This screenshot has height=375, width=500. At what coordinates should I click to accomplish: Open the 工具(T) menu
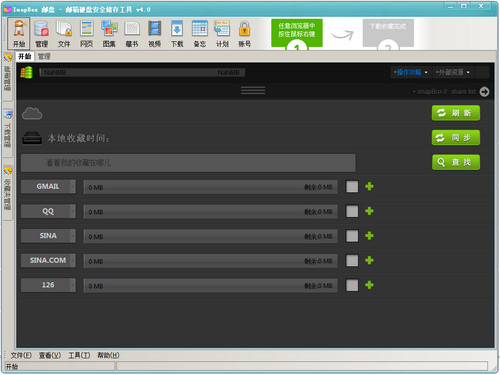[x=79, y=355]
